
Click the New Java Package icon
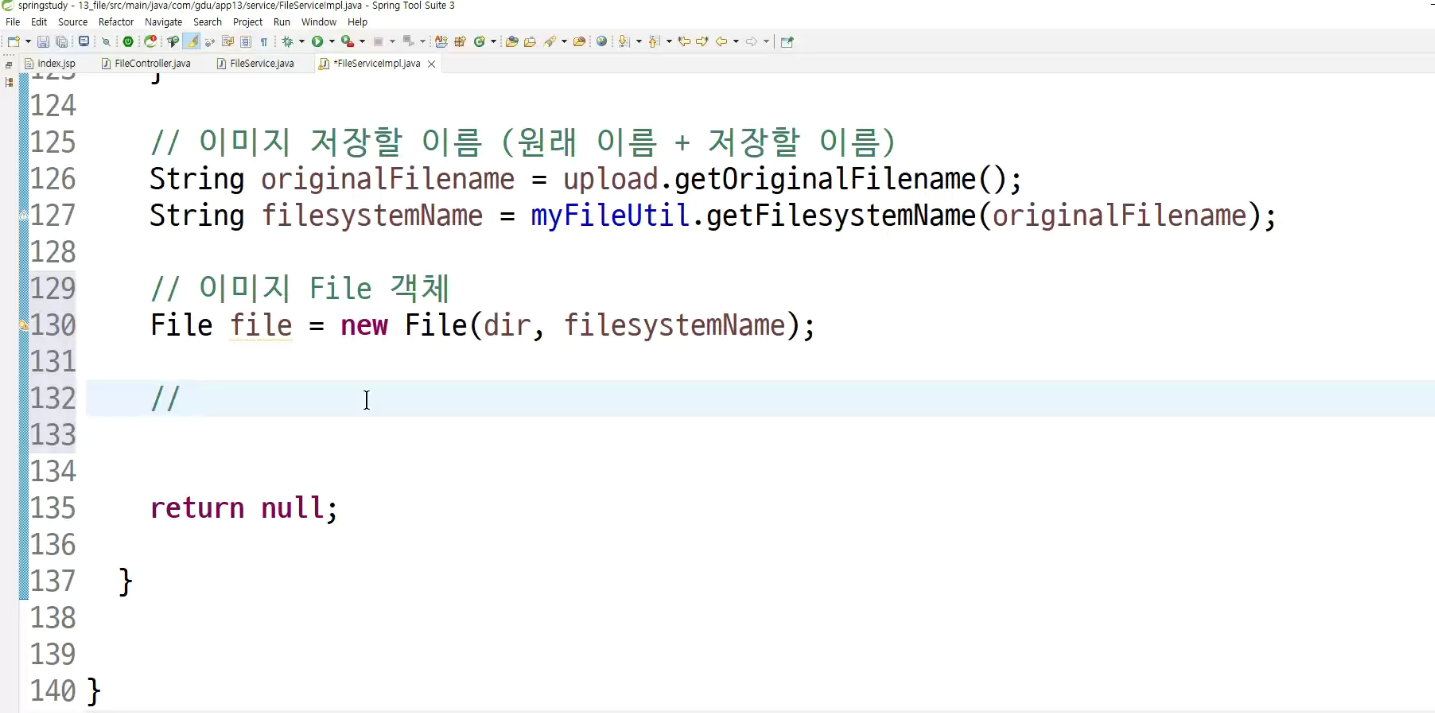460,41
